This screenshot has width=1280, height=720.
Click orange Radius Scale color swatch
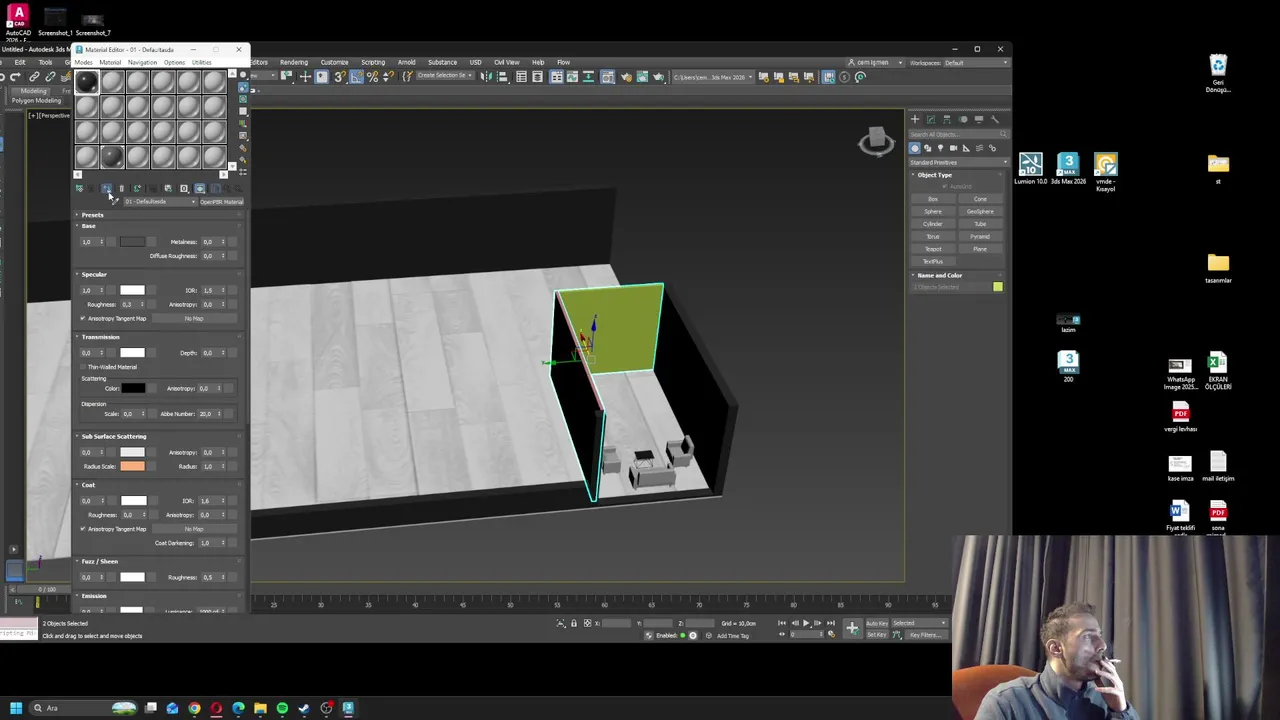[132, 466]
